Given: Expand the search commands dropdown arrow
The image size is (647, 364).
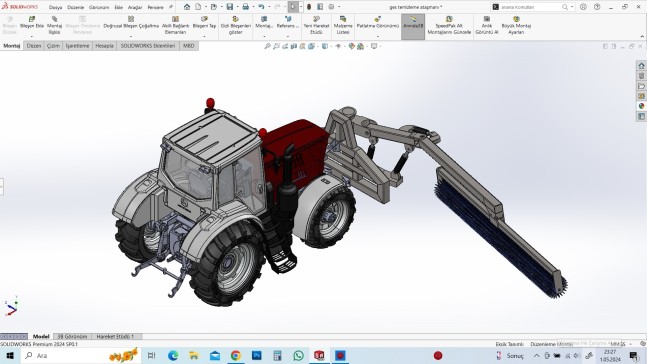Looking at the screenshot, I should (x=572, y=7).
